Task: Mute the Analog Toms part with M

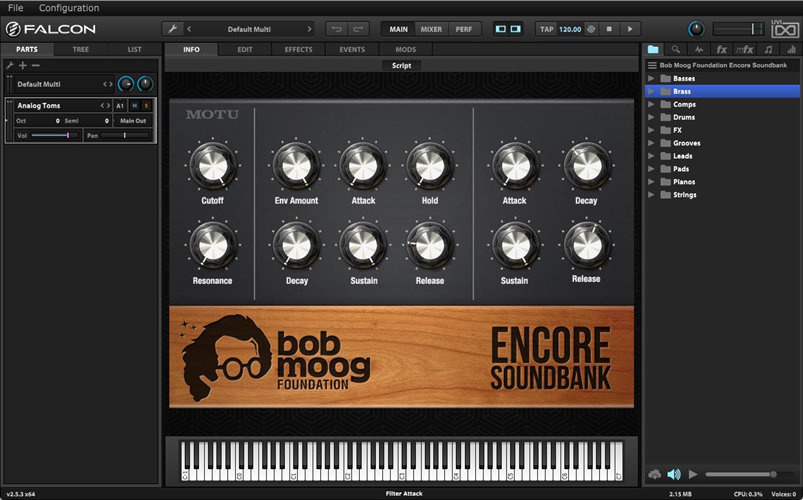Action: [x=135, y=106]
